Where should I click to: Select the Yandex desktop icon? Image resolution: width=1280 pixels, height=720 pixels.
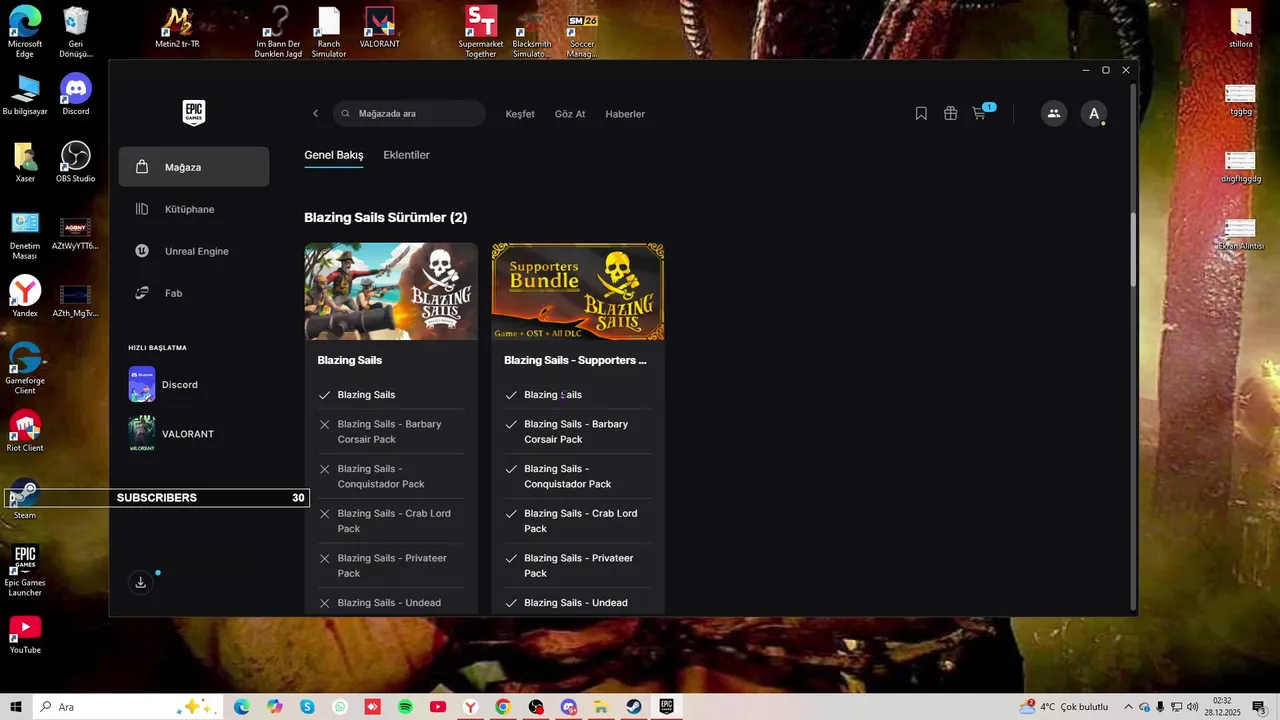pyautogui.click(x=25, y=296)
